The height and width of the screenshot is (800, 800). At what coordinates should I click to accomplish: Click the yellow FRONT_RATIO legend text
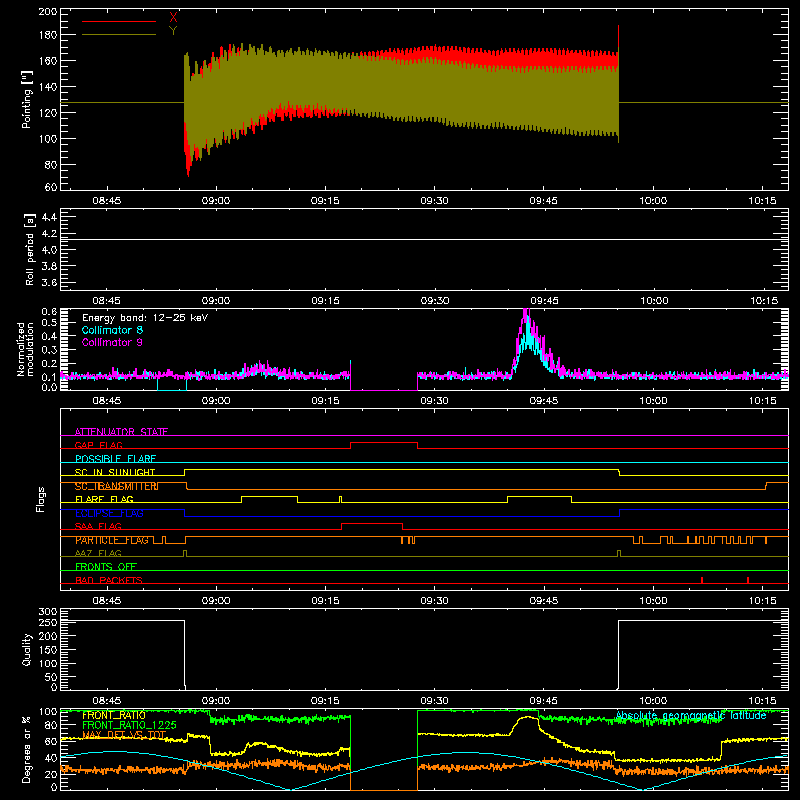click(x=114, y=715)
